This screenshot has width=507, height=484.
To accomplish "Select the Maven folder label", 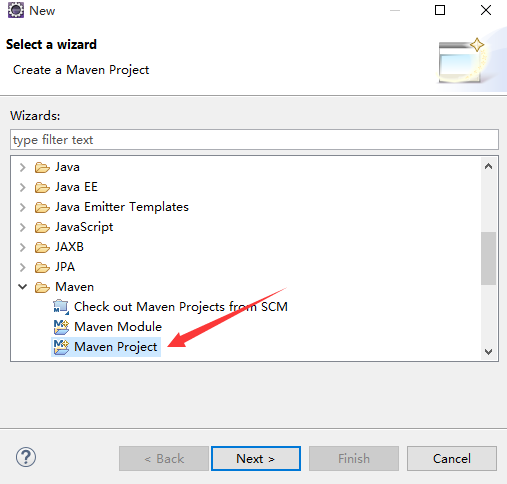I will click(75, 287).
